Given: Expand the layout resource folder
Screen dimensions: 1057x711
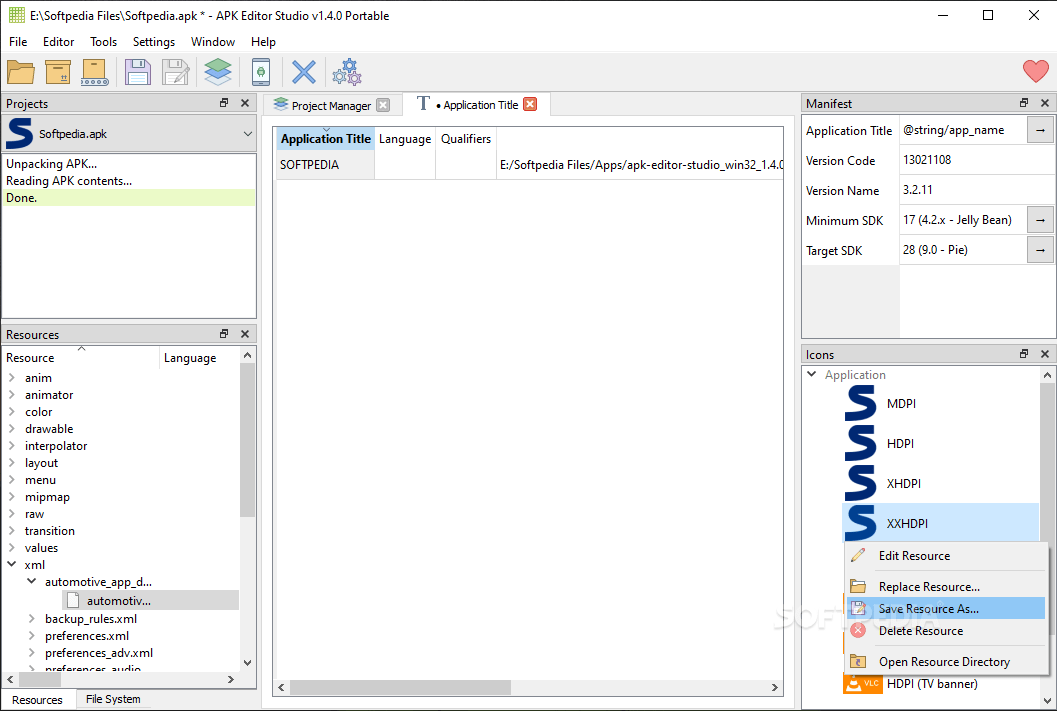Looking at the screenshot, I should 11,462.
